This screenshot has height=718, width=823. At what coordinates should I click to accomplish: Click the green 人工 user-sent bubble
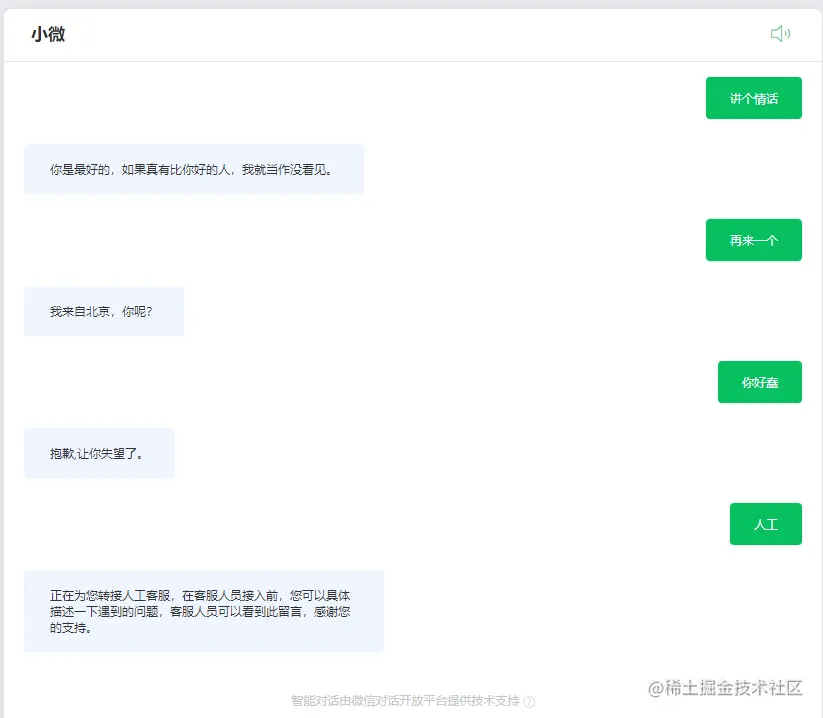point(766,523)
